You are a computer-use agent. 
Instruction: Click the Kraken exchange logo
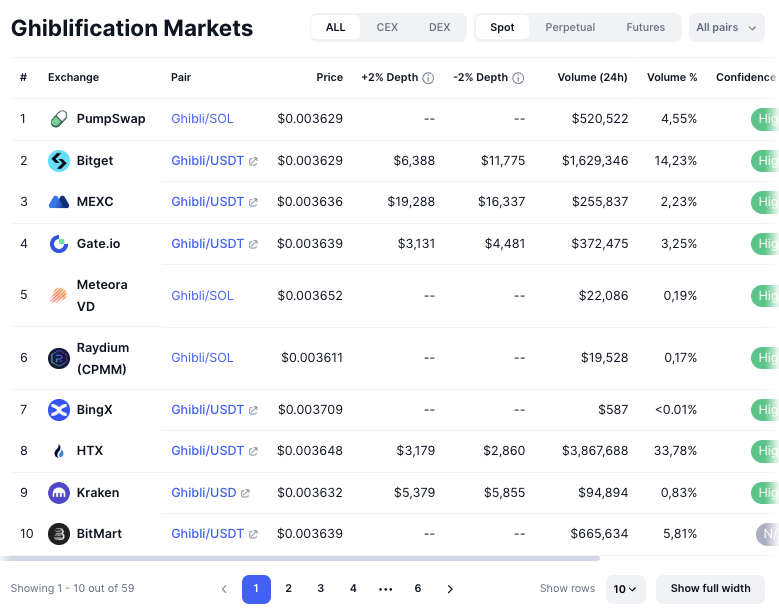coord(59,493)
